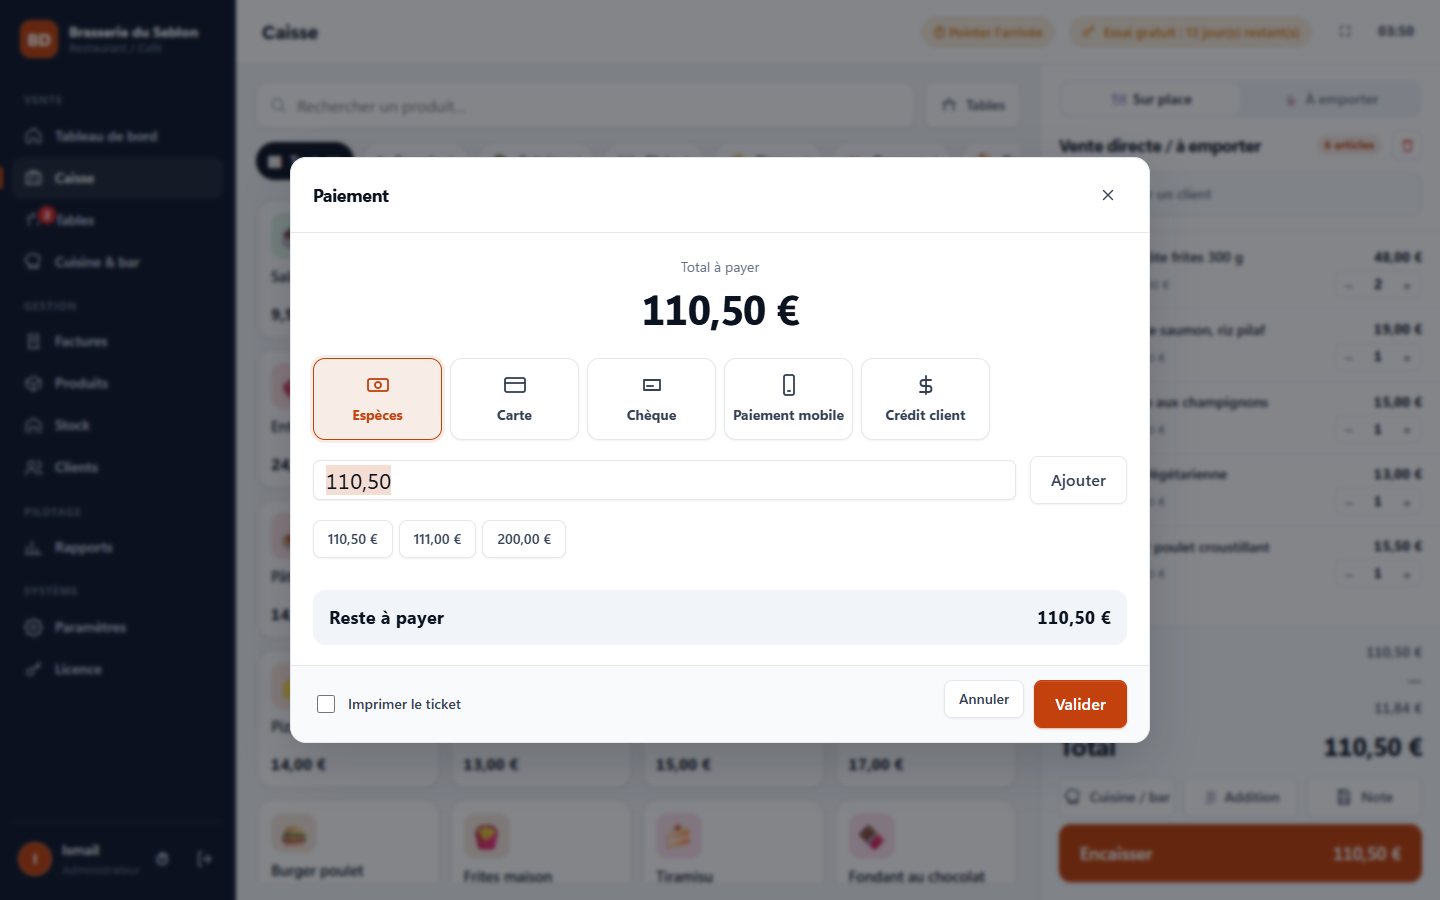Decrease quantity on the 13,00 € cart line
The image size is (1440, 900).
coord(1349,502)
